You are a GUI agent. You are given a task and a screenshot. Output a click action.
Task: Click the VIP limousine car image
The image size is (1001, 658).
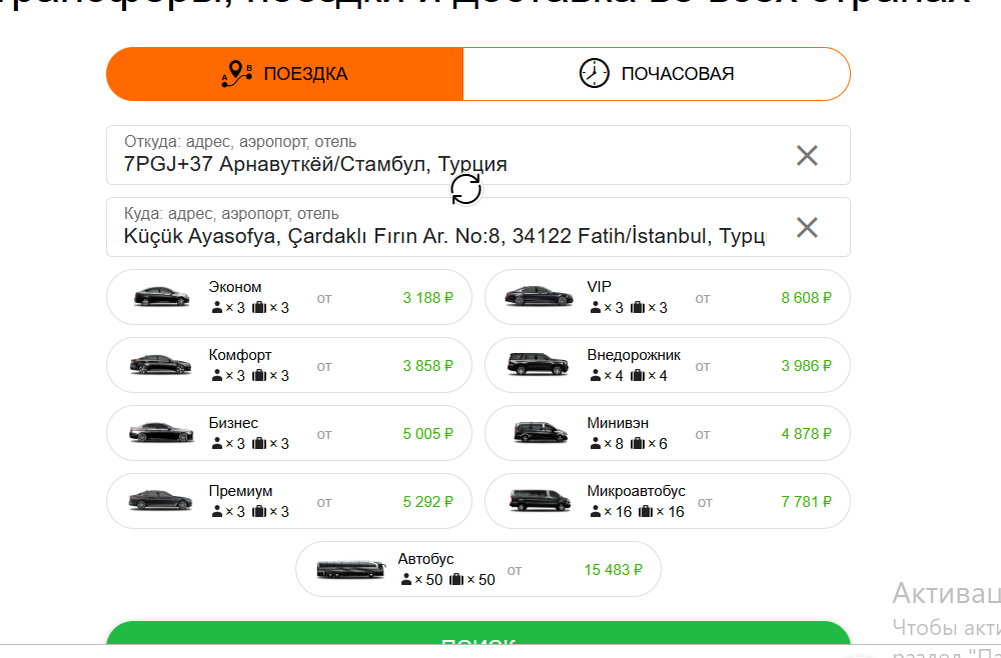539,296
